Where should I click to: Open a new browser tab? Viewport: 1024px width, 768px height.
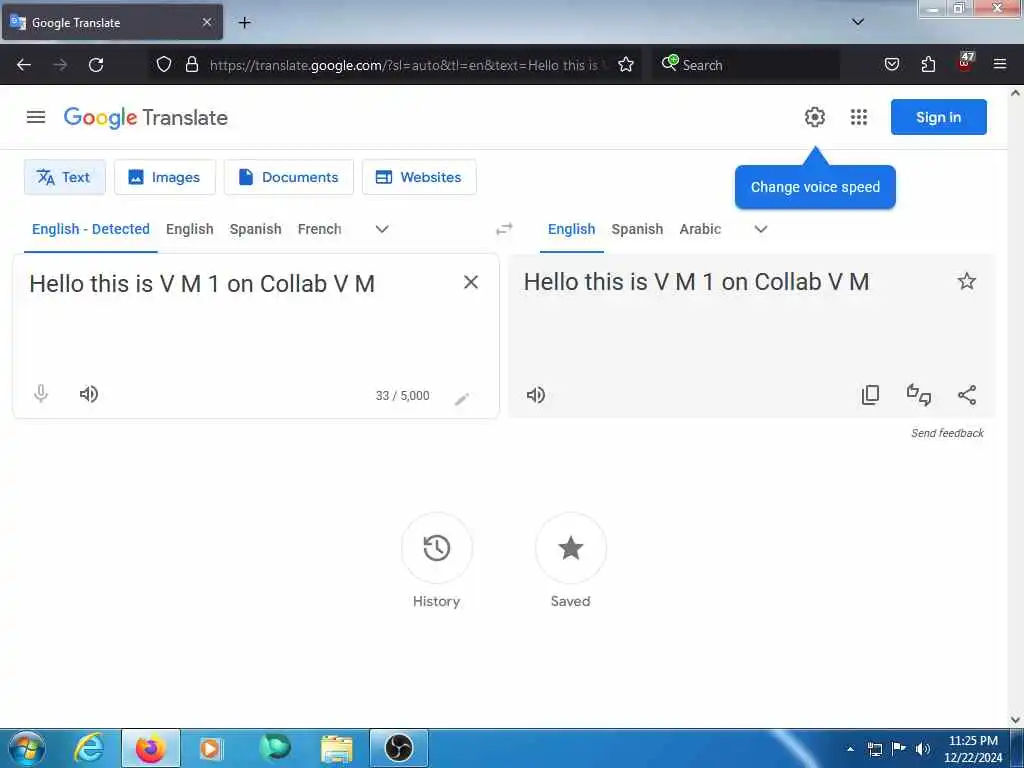point(244,23)
